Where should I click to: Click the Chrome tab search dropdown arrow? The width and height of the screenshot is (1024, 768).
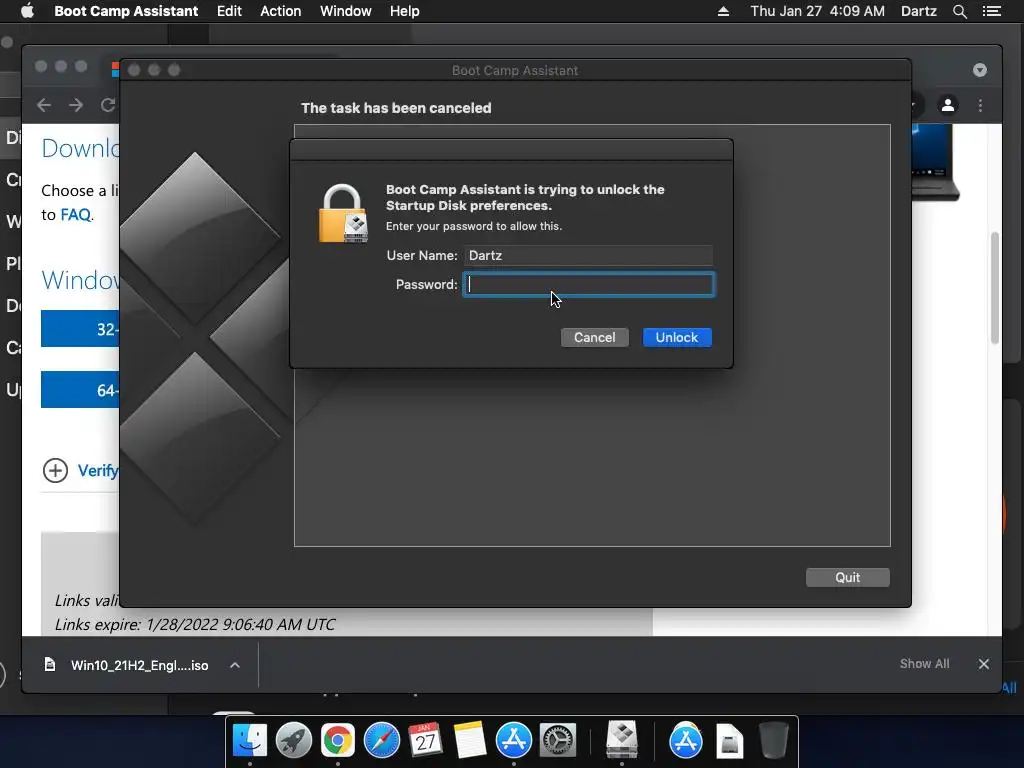pos(980,70)
